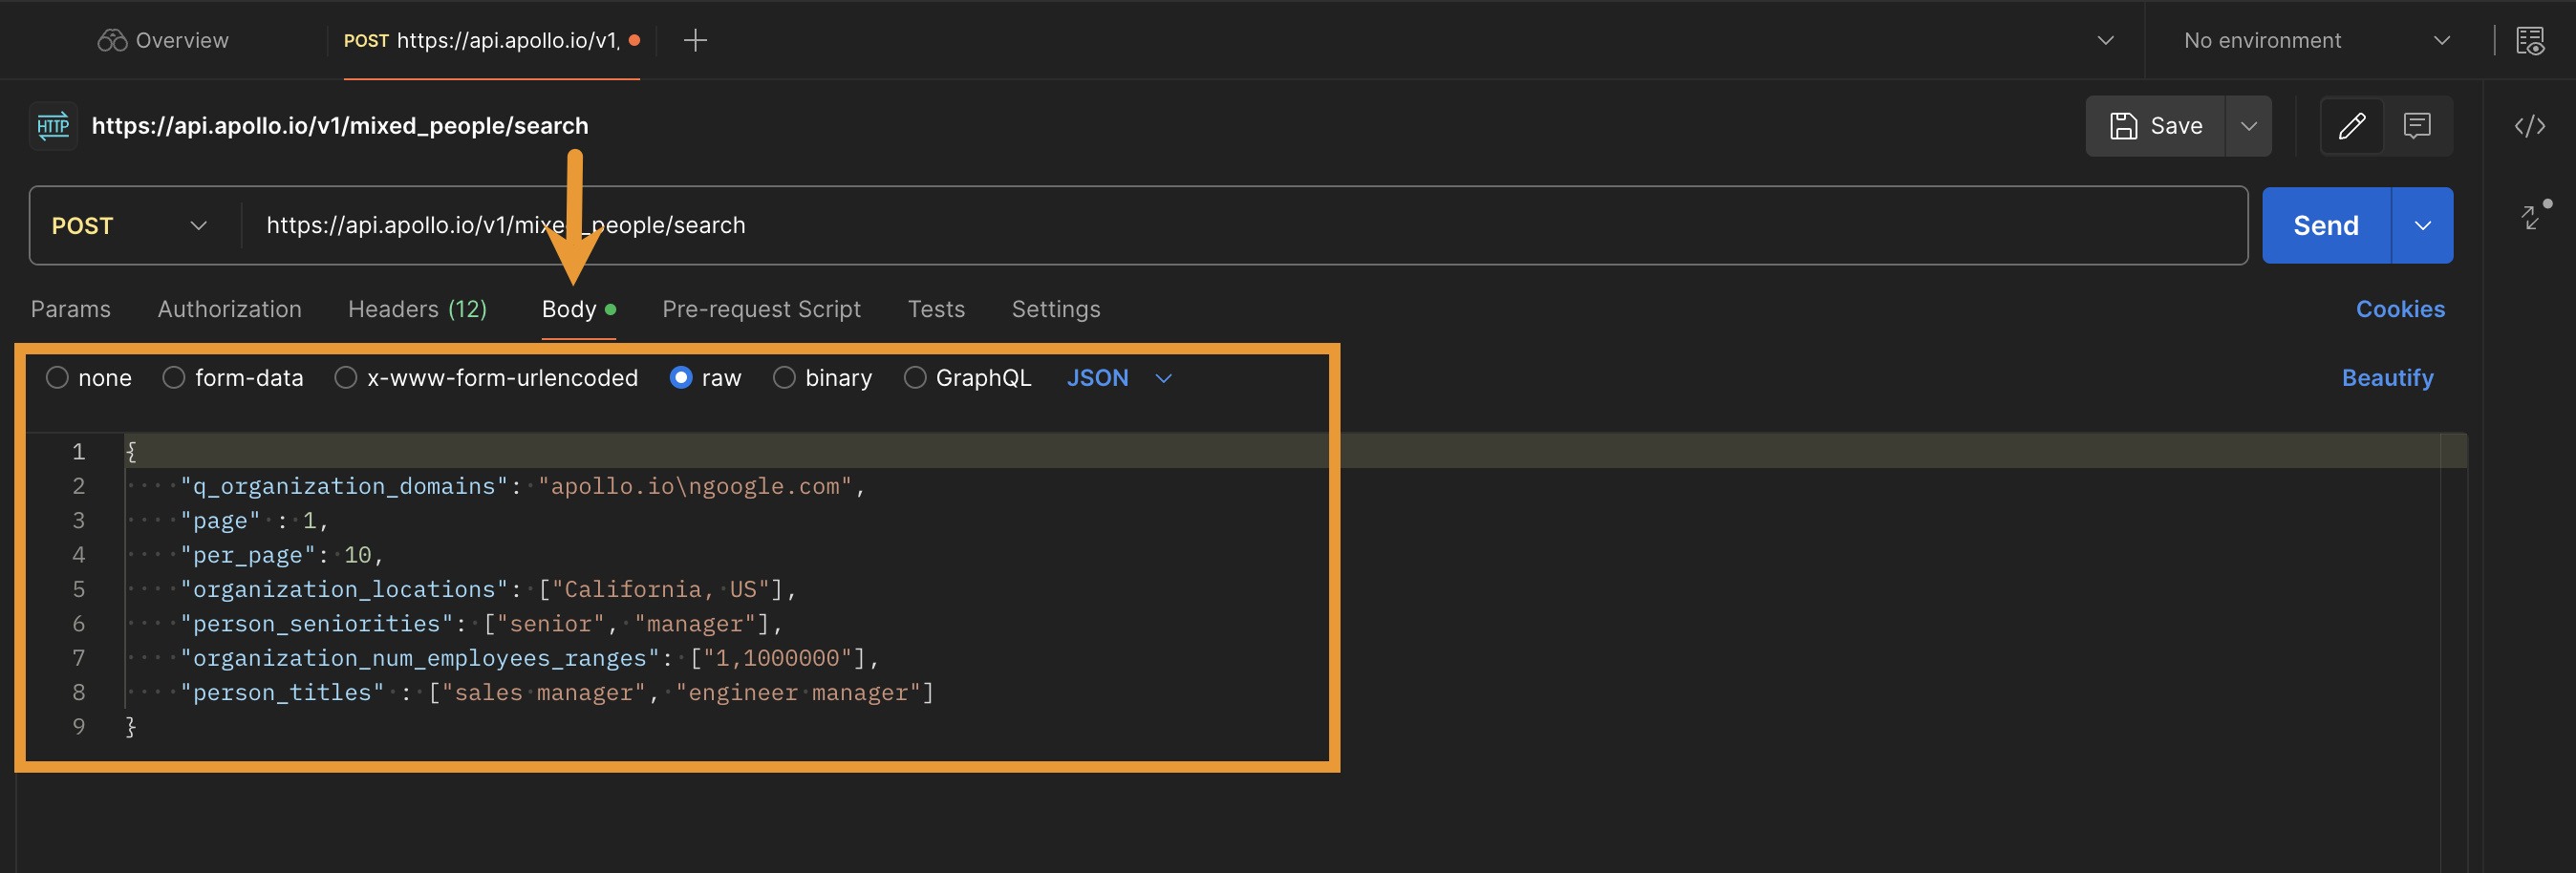The height and width of the screenshot is (873, 2576).
Task: Switch to the Tests tab
Action: (x=936, y=309)
